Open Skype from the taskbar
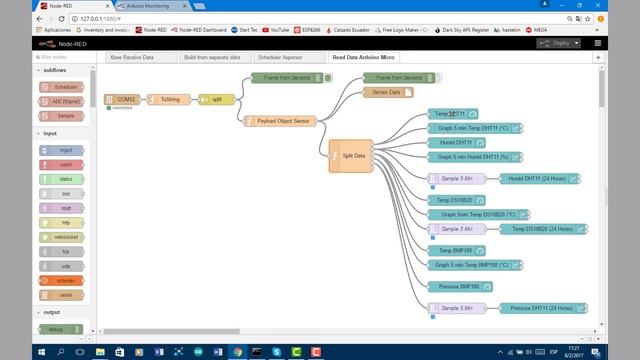640x360 pixels. tap(276, 352)
